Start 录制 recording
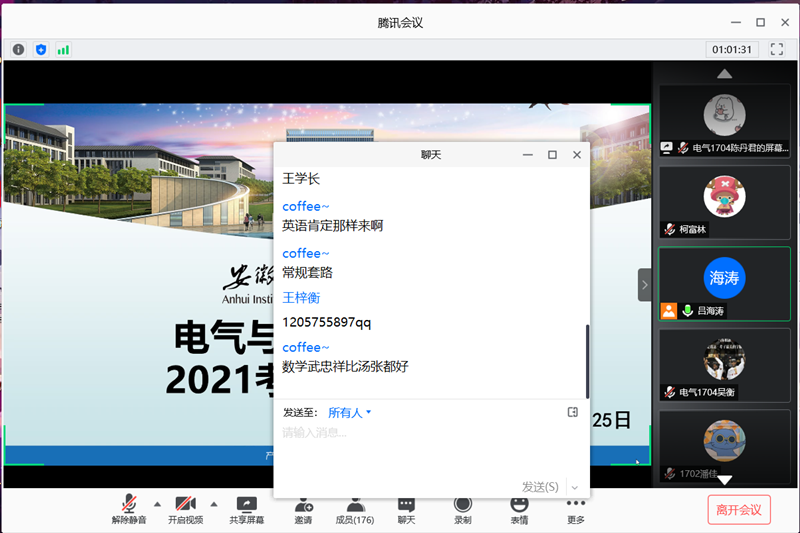This screenshot has height=533, width=800. point(463,510)
